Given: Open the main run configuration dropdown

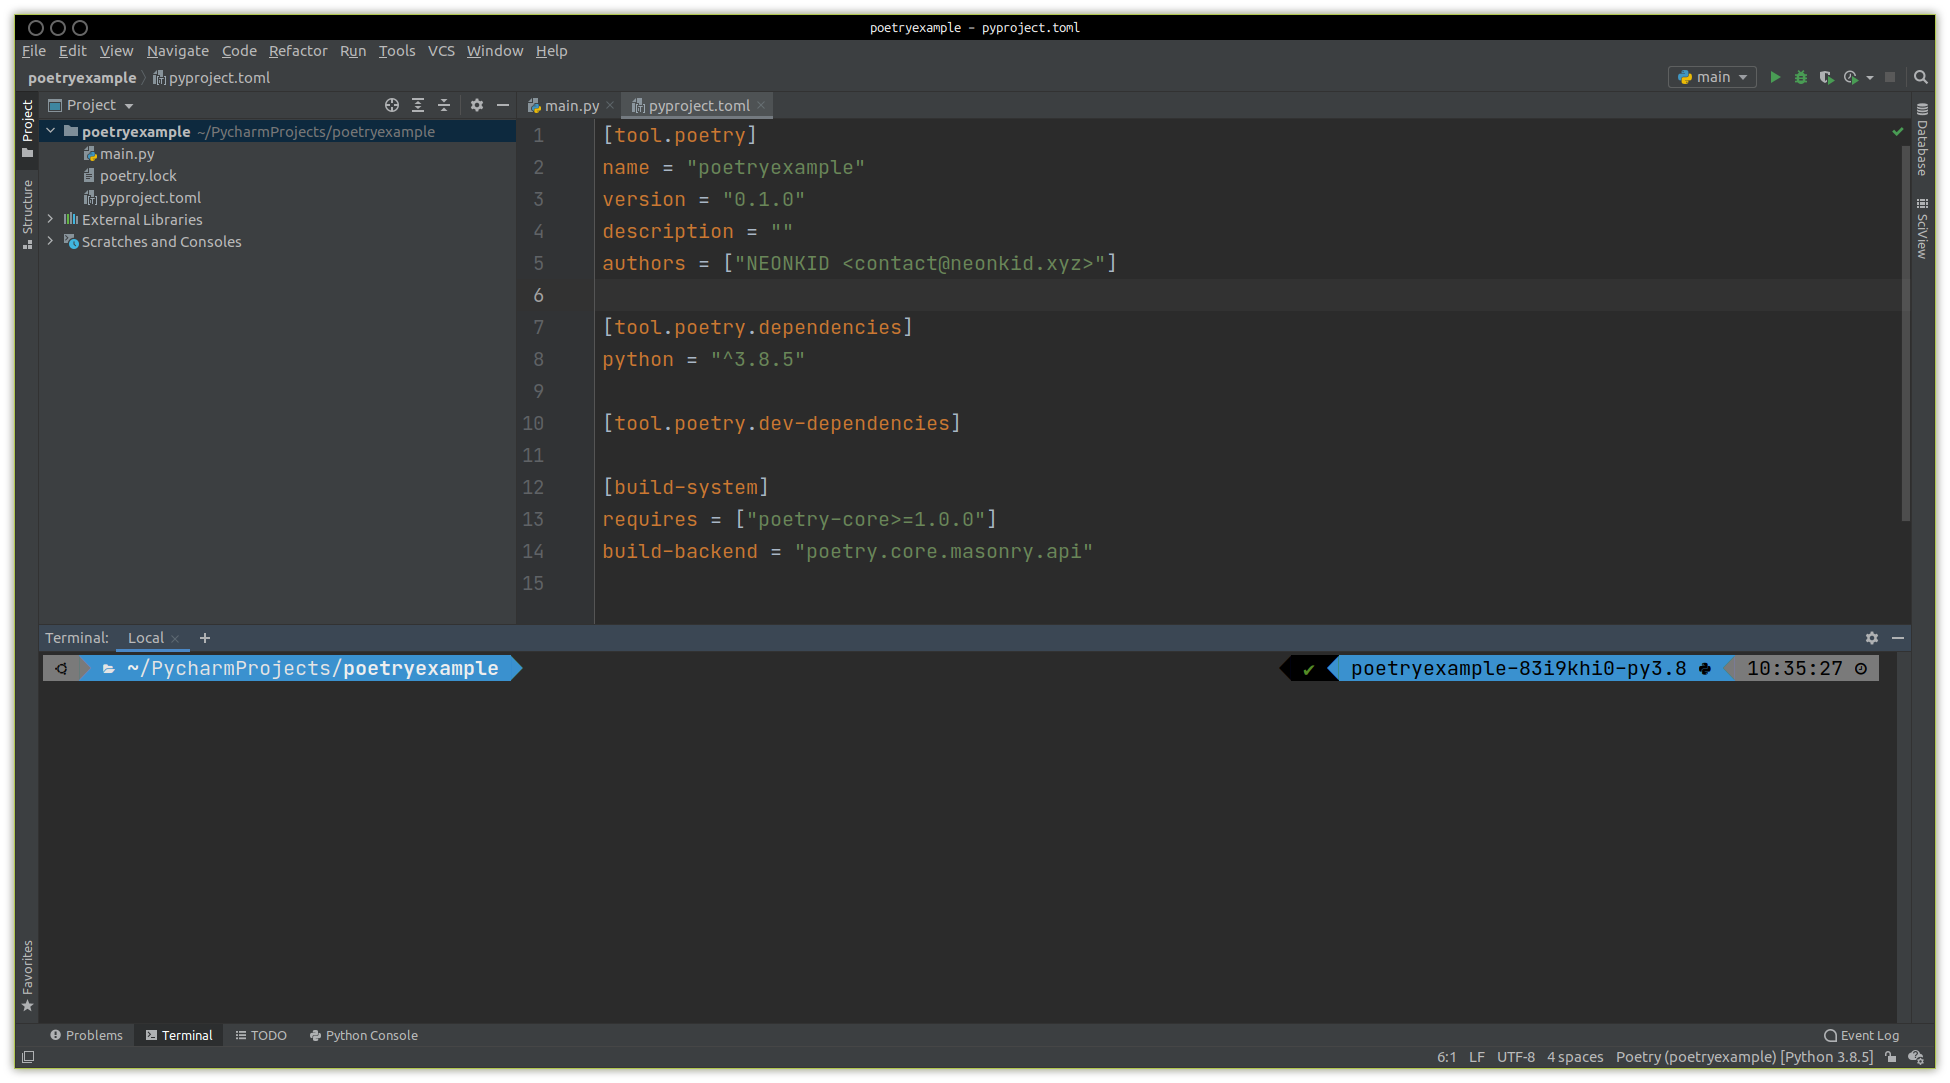Looking at the screenshot, I should [1712, 77].
